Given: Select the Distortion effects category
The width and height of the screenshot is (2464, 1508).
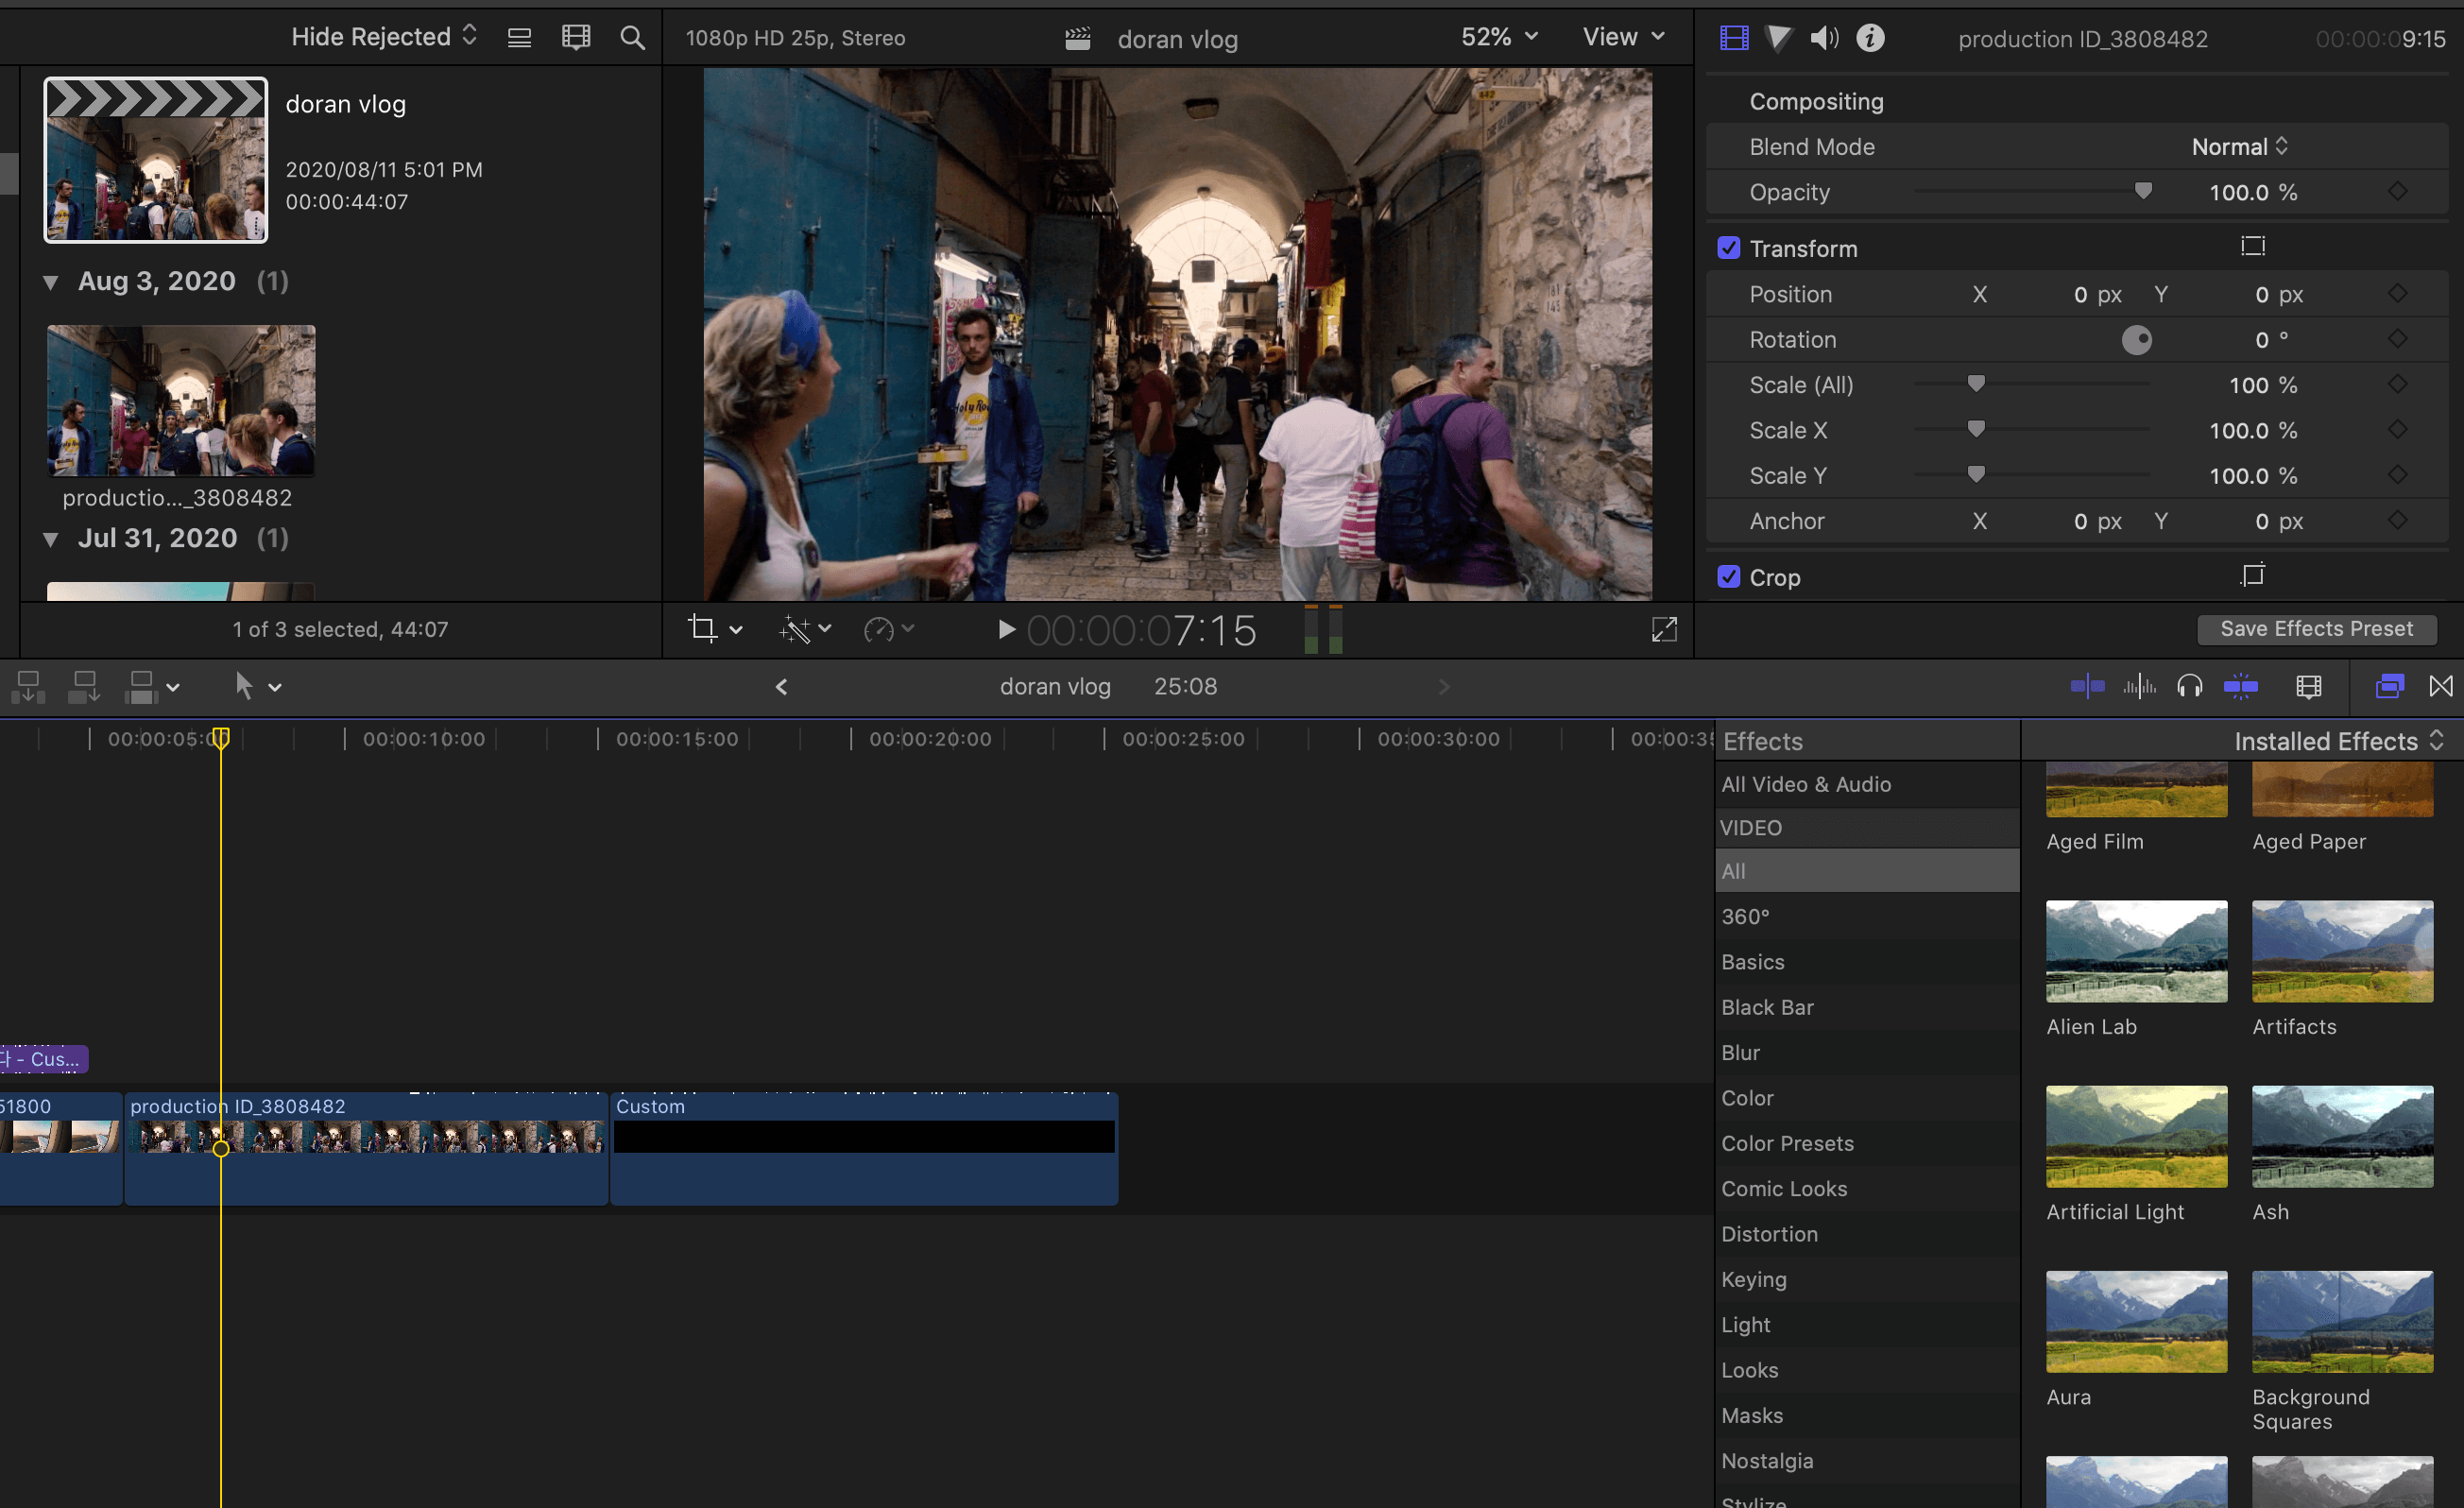Looking at the screenshot, I should 1769,1234.
